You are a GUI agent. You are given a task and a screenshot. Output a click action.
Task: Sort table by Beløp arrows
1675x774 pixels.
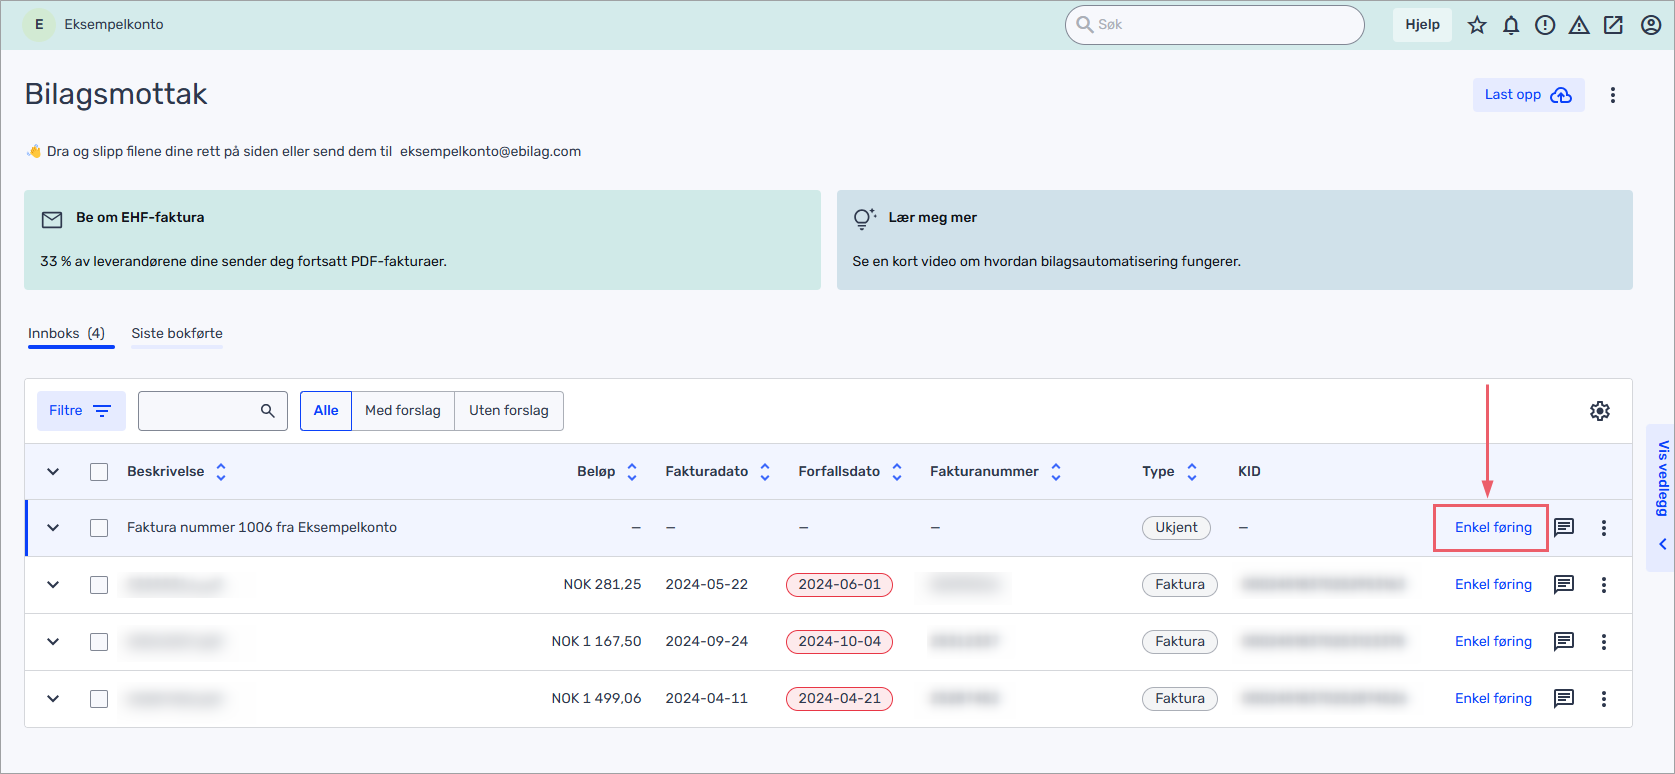[x=632, y=471]
